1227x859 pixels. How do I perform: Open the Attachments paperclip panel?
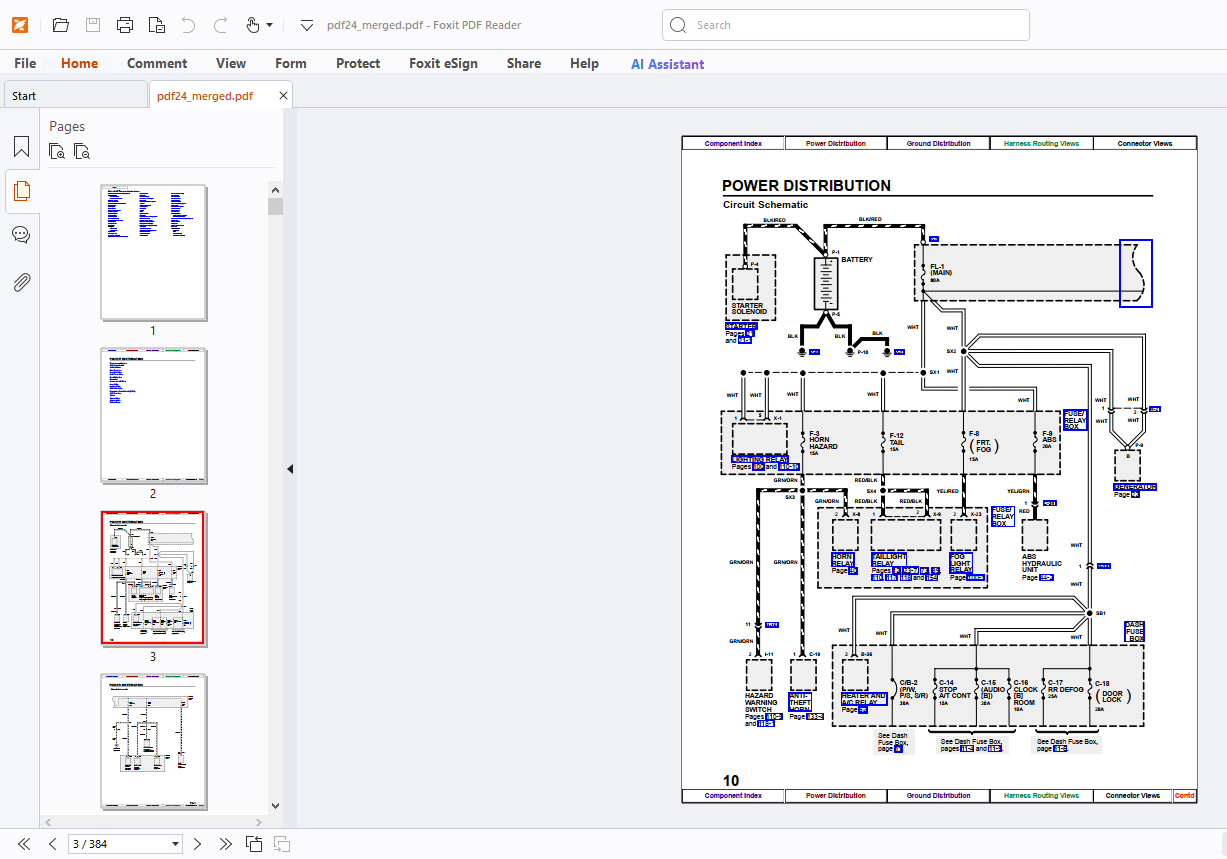21,282
